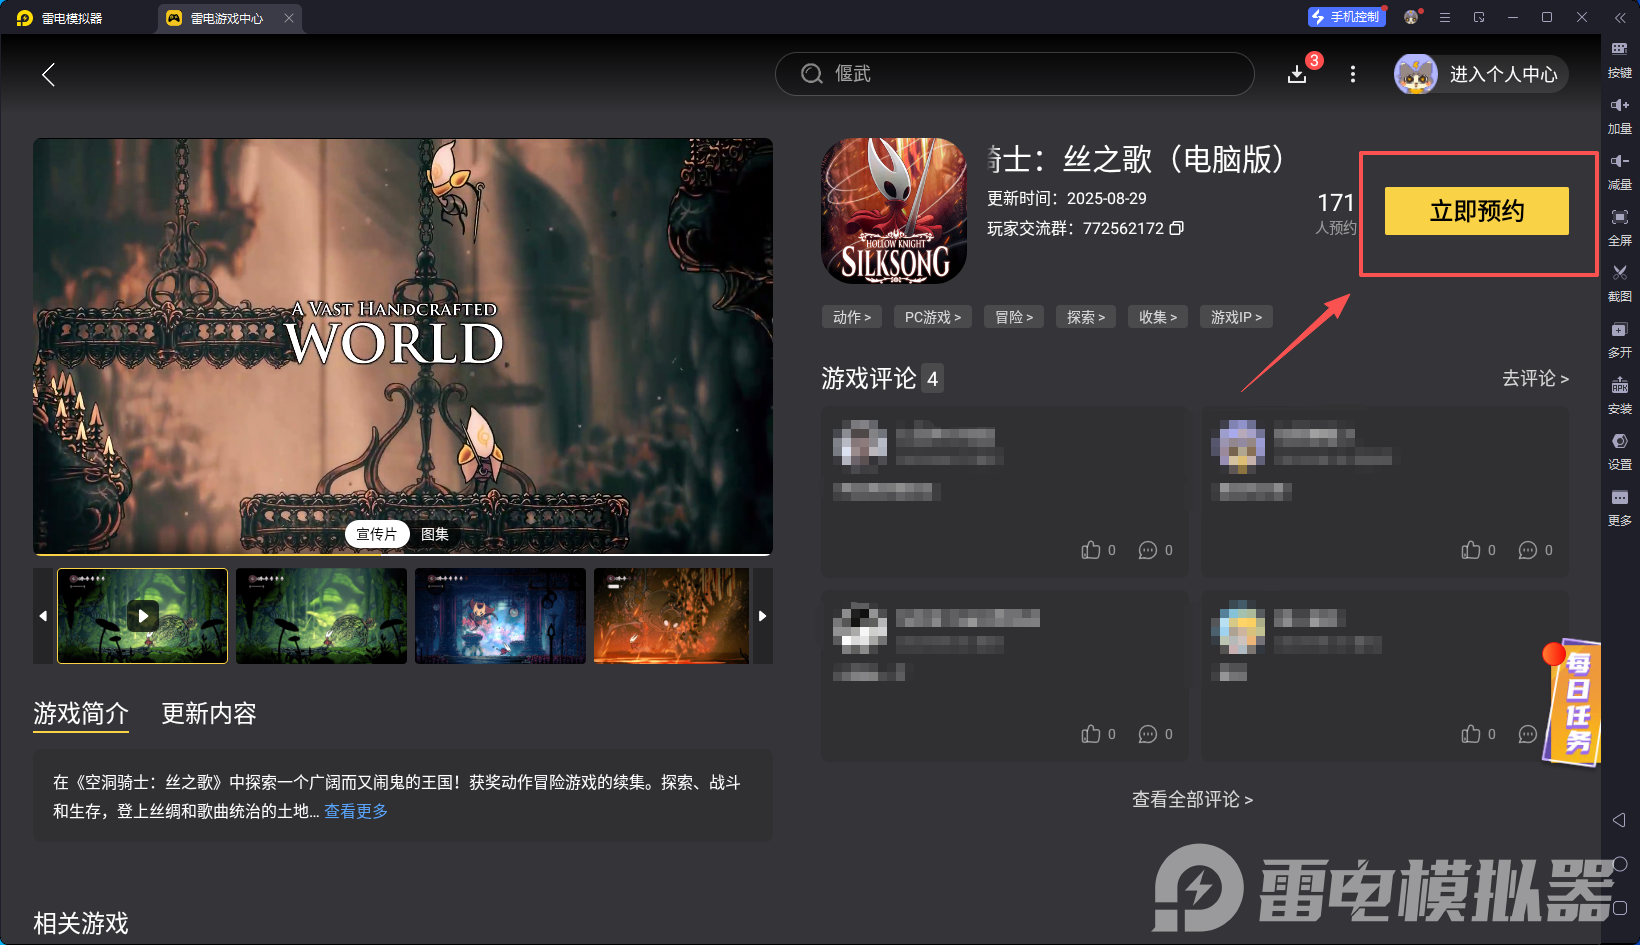Viewport: 1640px width, 945px height.
Task: Go back using the page's left arrow
Action: click(48, 74)
